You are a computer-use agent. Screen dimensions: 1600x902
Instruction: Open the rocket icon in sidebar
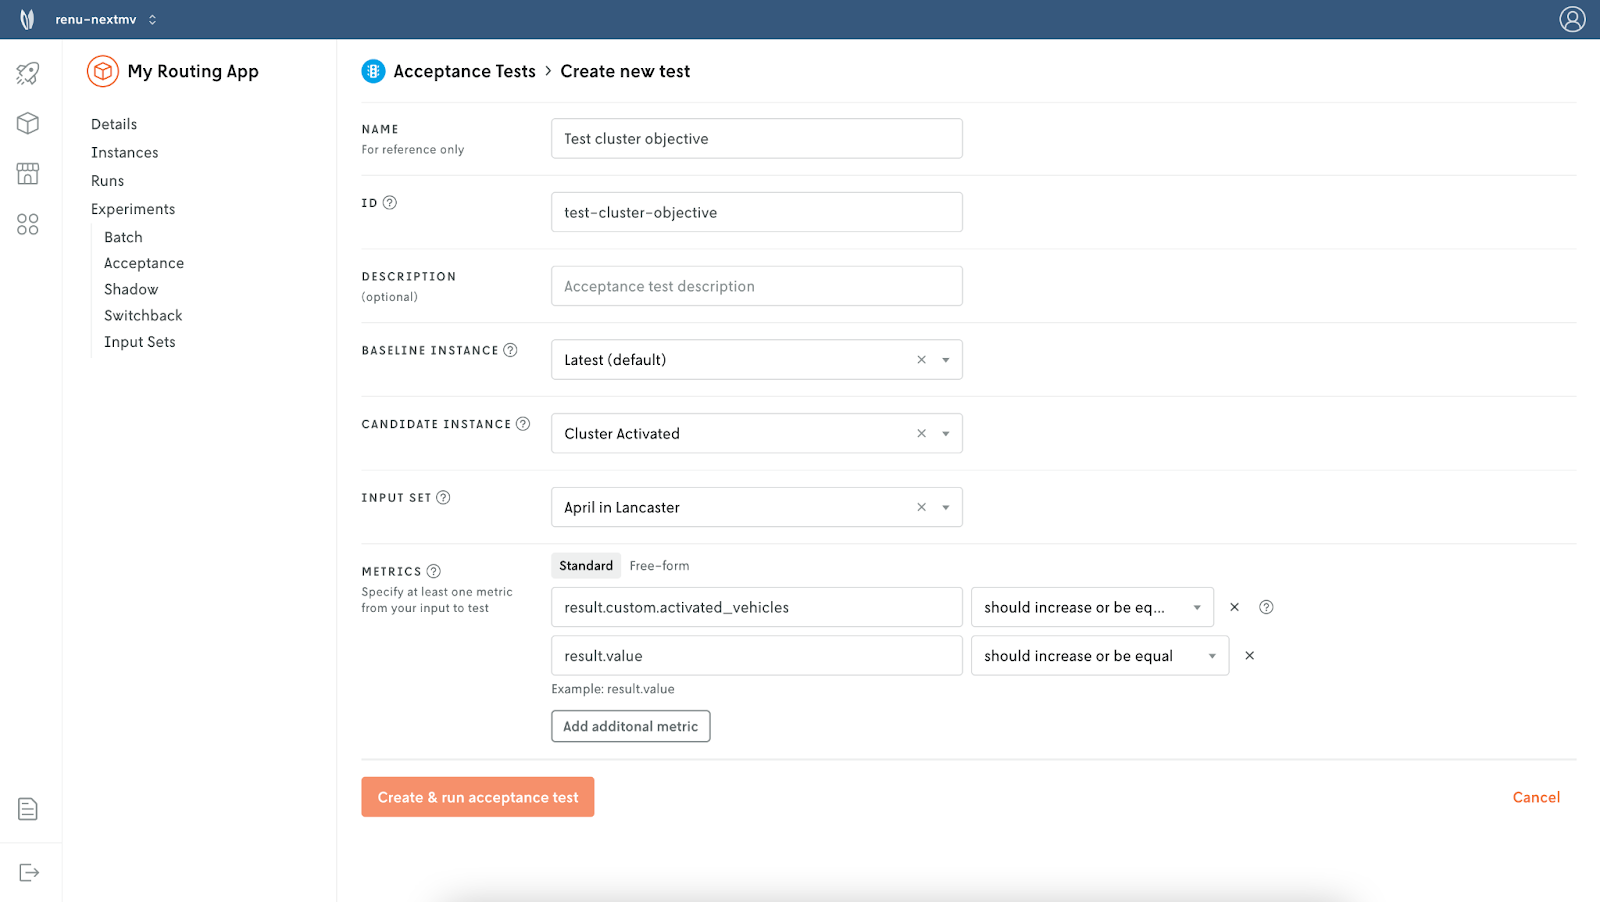pyautogui.click(x=28, y=73)
